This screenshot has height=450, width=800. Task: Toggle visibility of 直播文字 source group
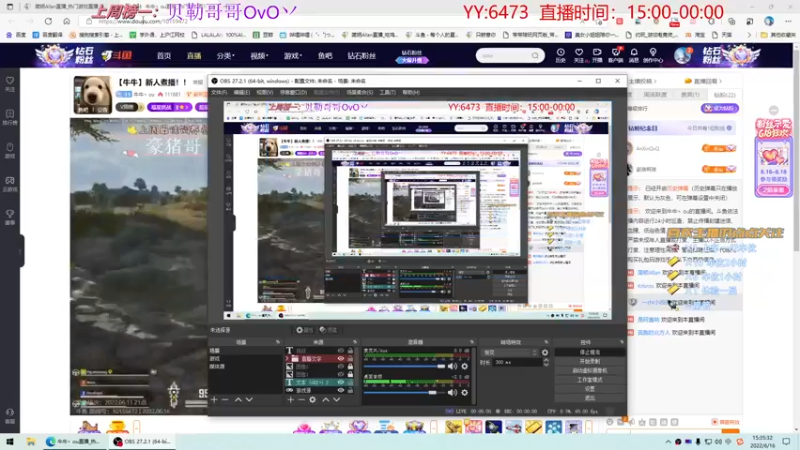340,359
